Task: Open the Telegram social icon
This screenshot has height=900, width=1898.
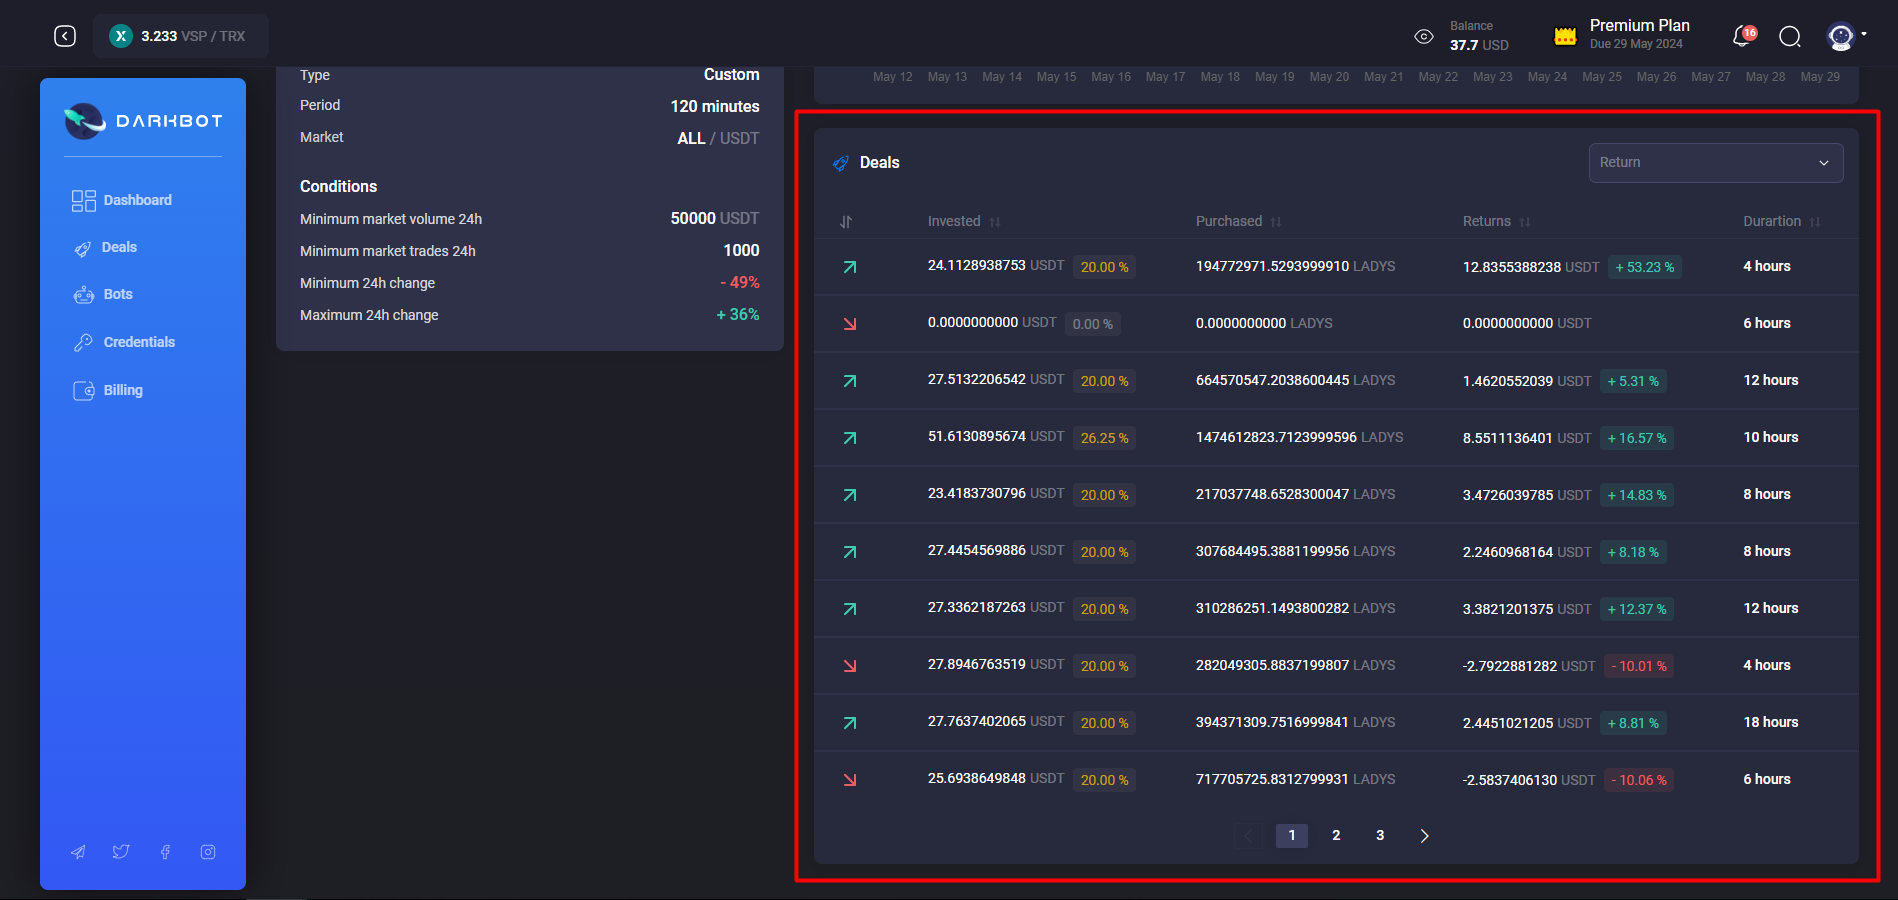Action: tap(78, 852)
